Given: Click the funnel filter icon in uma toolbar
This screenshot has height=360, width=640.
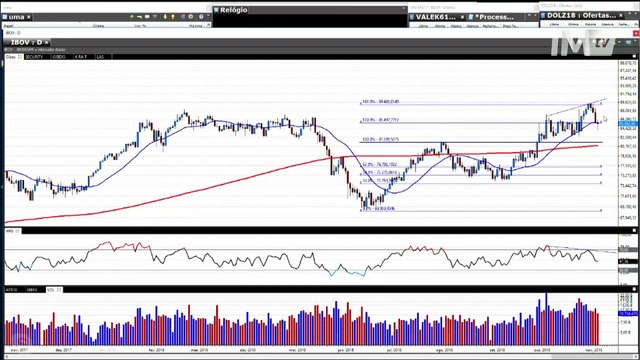Looking at the screenshot, I should (155, 17).
